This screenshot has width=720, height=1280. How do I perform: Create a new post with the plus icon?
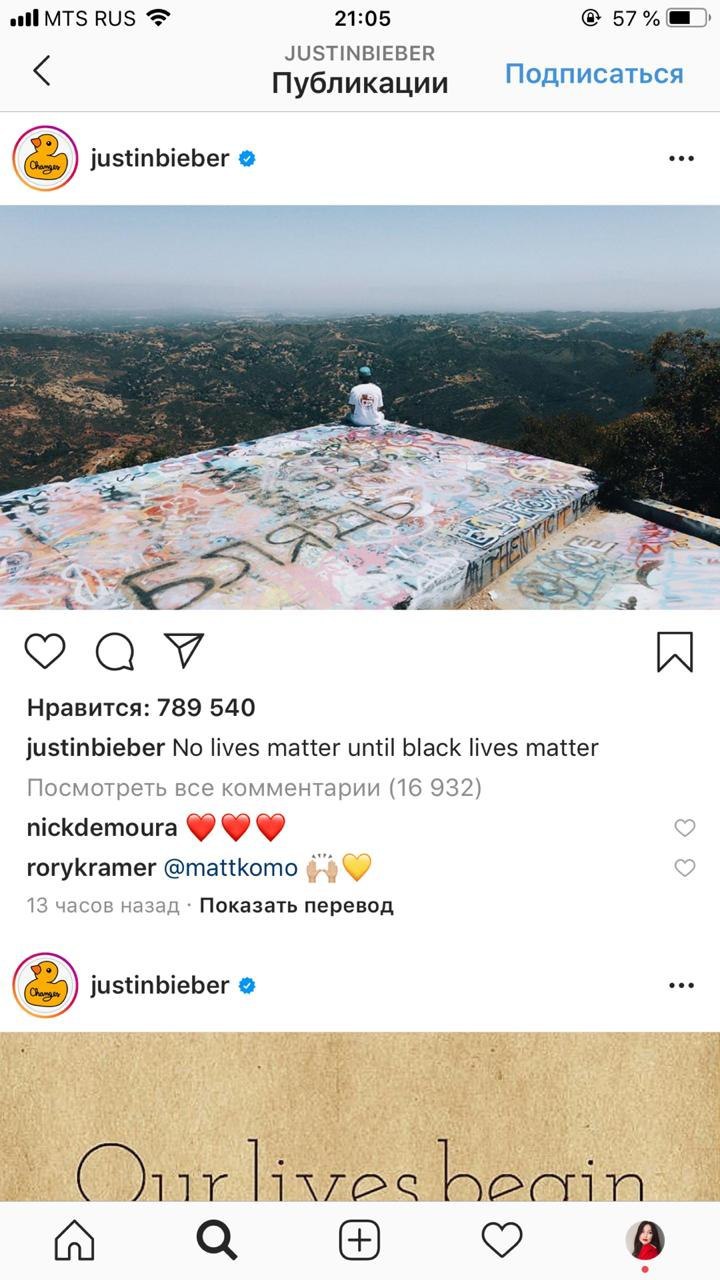pyautogui.click(x=360, y=1241)
